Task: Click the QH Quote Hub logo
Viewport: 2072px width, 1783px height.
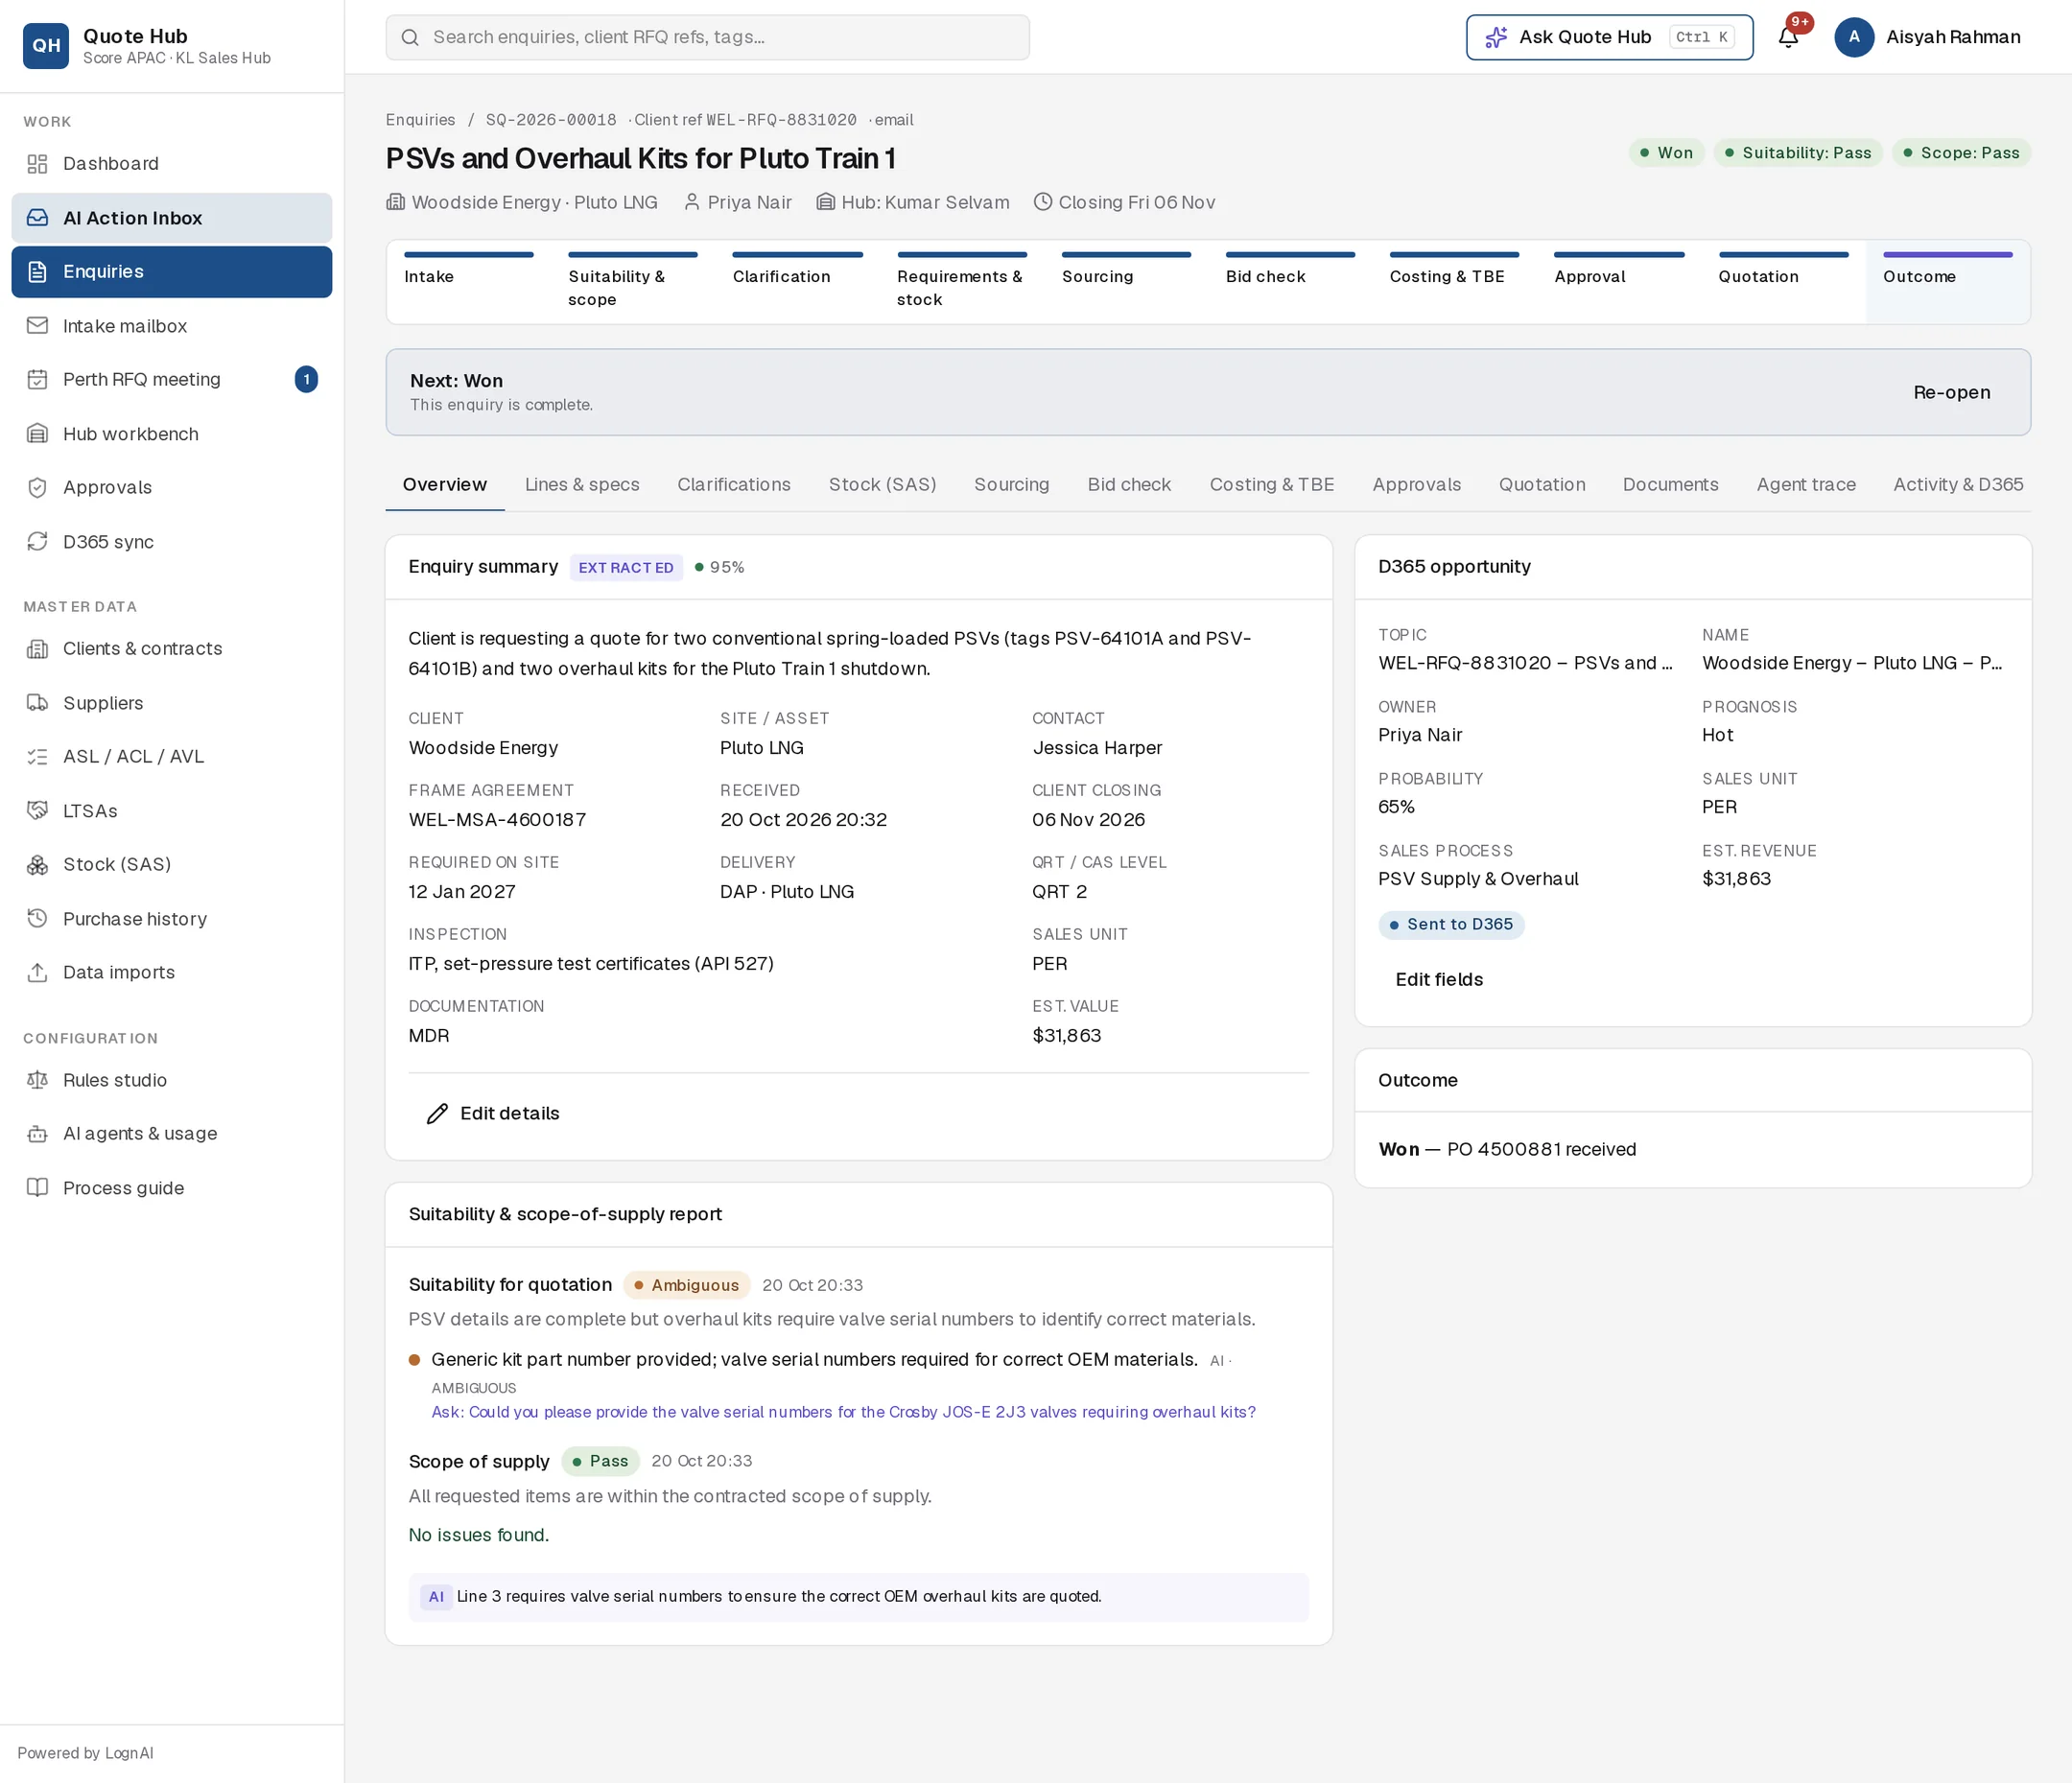Action: point(46,45)
